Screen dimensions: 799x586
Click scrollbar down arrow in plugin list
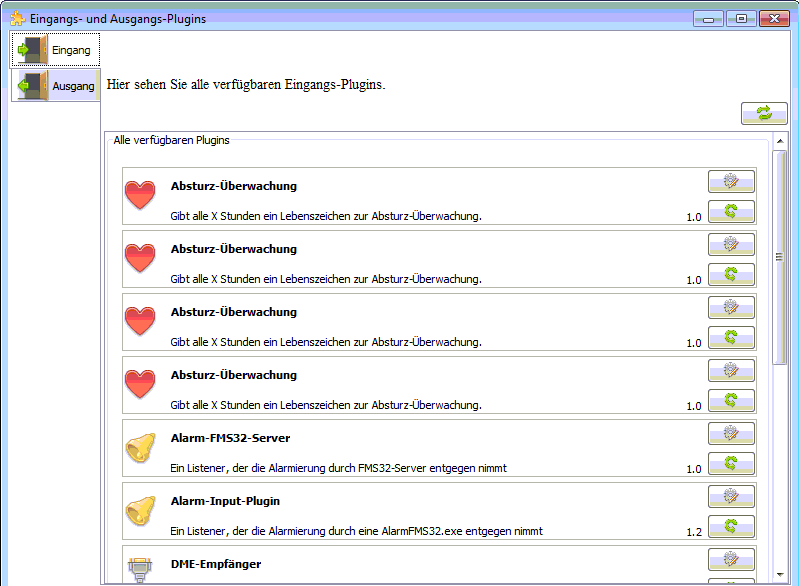click(779, 575)
